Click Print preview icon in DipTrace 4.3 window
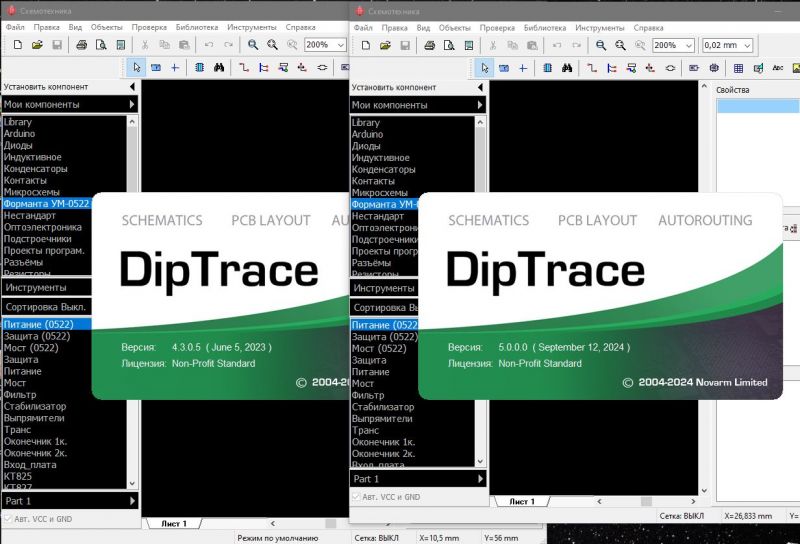 click(x=101, y=45)
